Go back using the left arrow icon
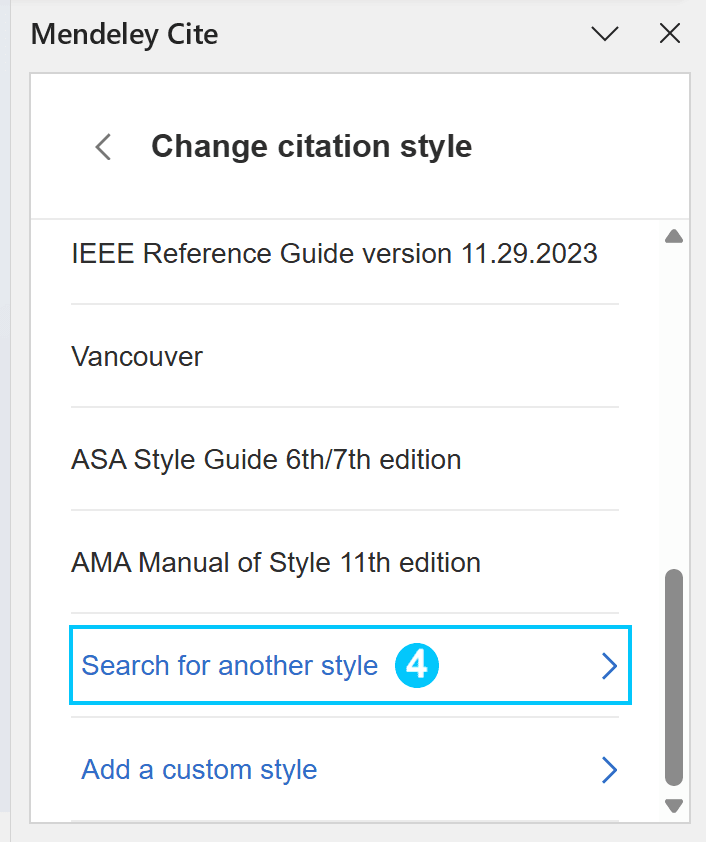This screenshot has width=706, height=842. pos(103,147)
